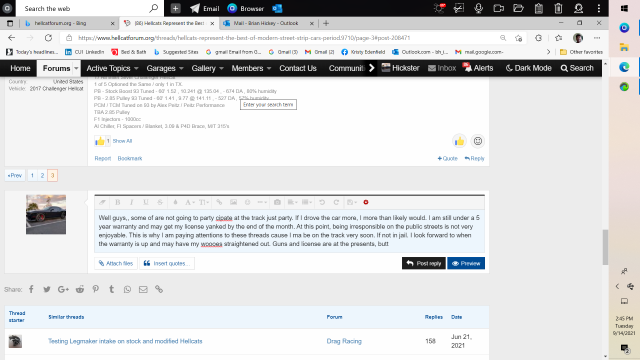Open Active Topics menu item
The width and height of the screenshot is (640, 360).
coord(109,68)
